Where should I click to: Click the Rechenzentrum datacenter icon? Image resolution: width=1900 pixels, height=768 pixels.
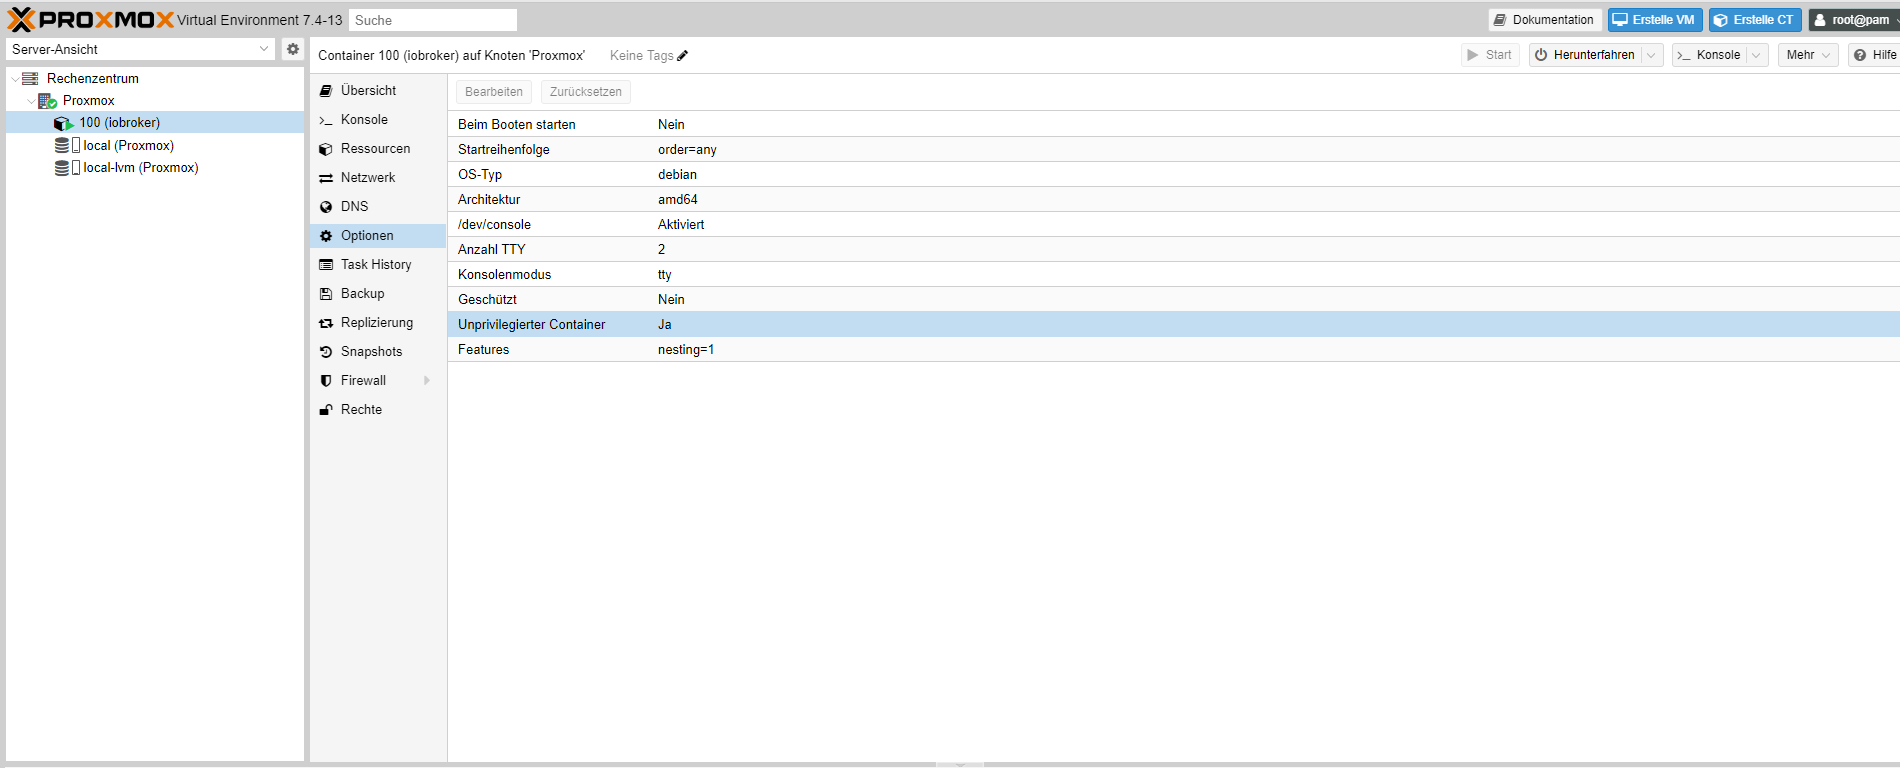(30, 78)
